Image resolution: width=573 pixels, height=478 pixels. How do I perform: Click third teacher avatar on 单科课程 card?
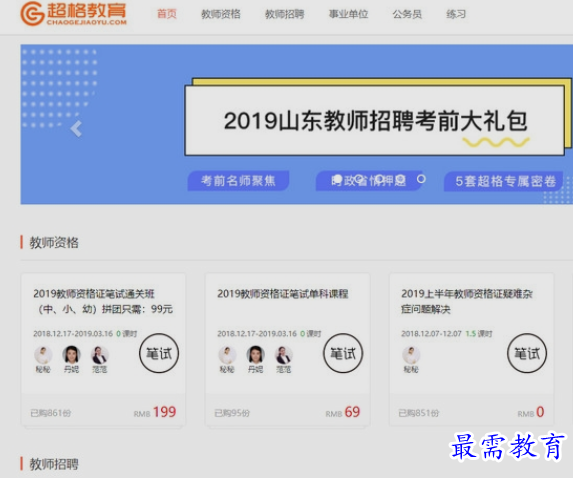pyautogui.click(x=284, y=354)
